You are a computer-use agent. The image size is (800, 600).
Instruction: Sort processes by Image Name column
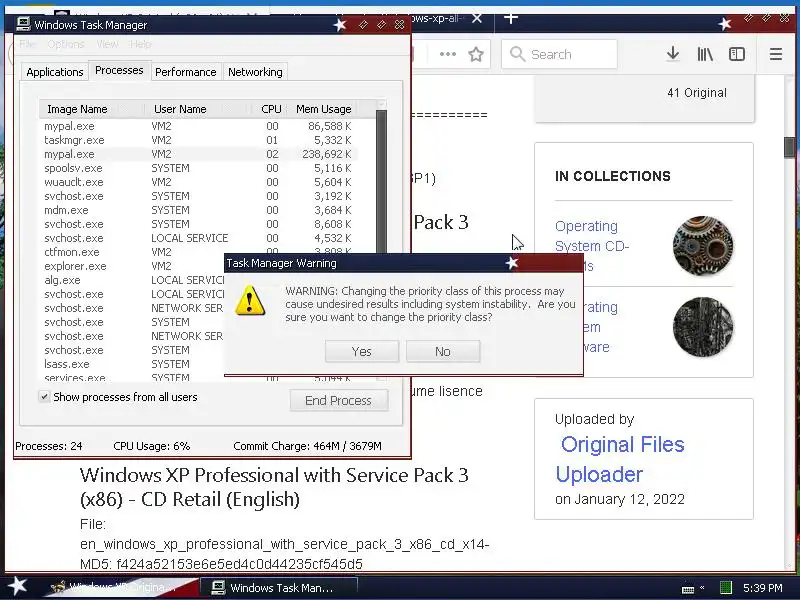coord(91,109)
